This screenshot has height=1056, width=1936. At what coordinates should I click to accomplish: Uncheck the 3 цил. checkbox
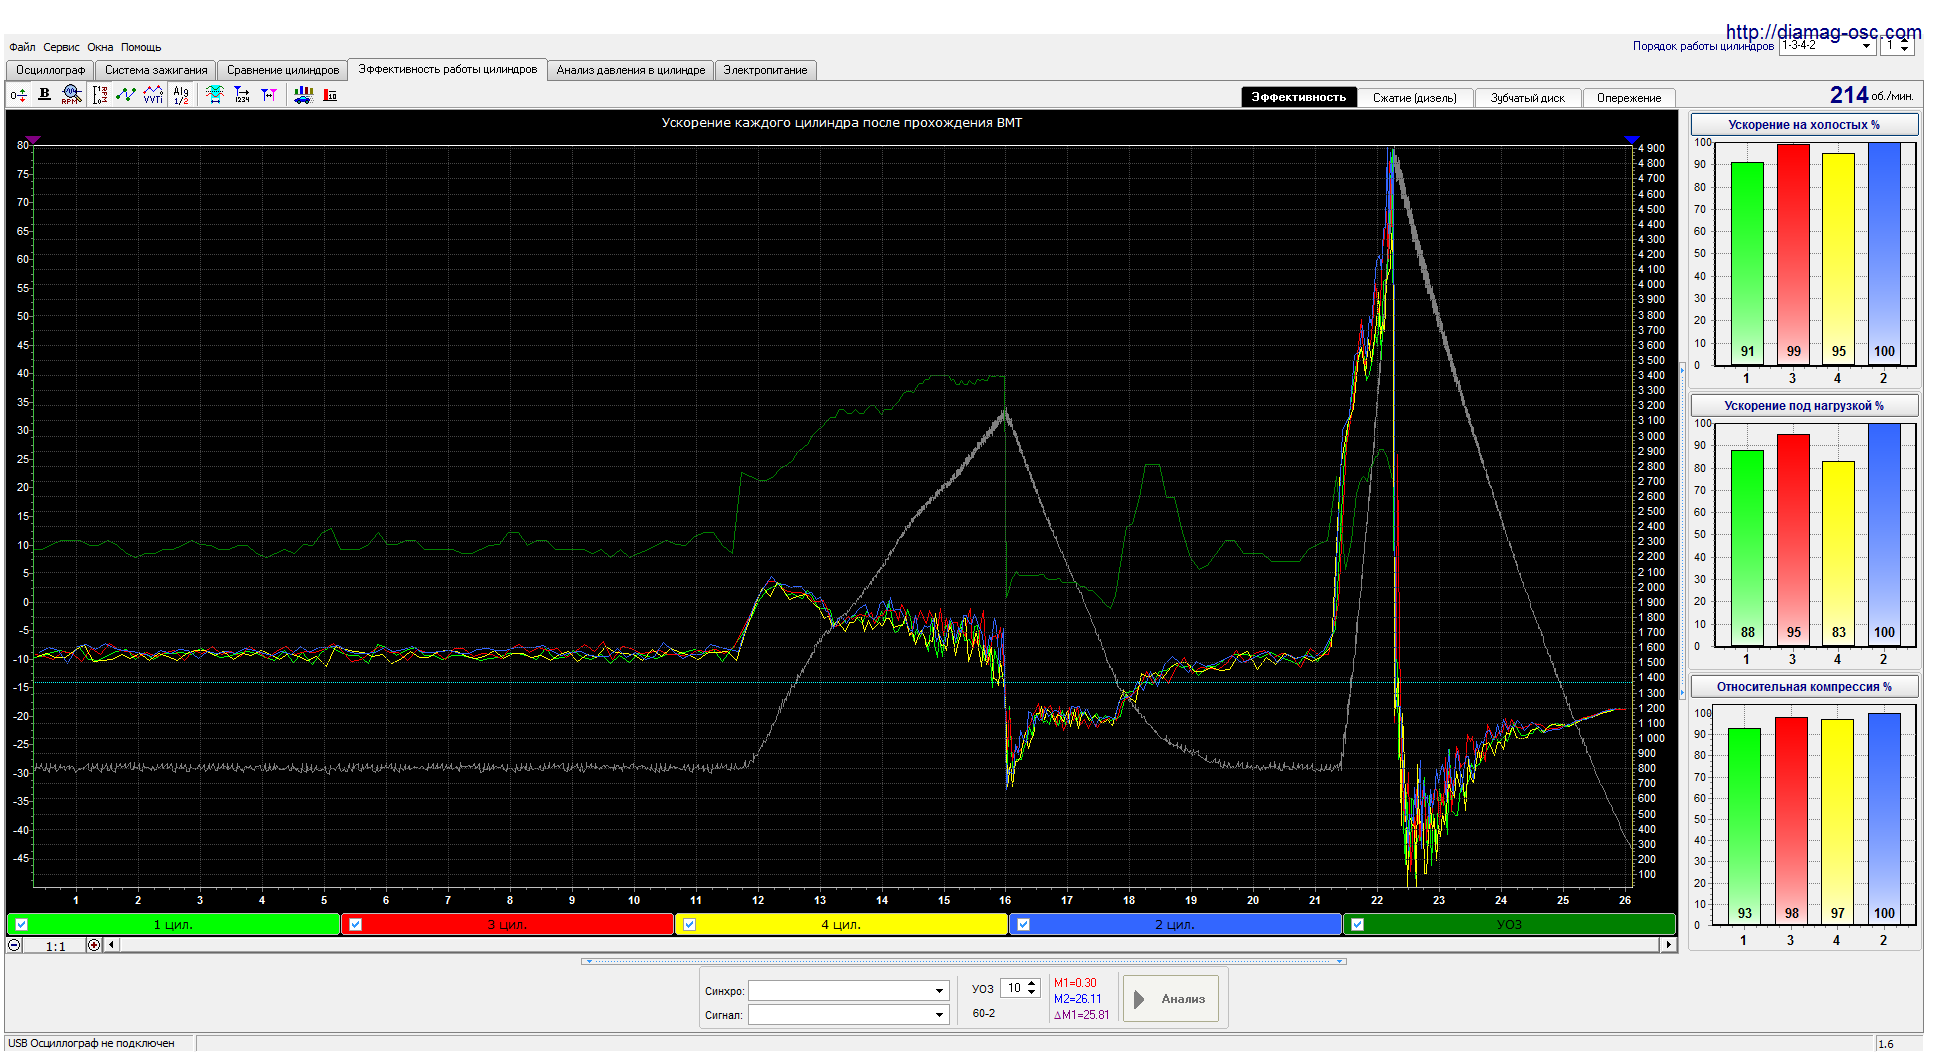click(356, 925)
